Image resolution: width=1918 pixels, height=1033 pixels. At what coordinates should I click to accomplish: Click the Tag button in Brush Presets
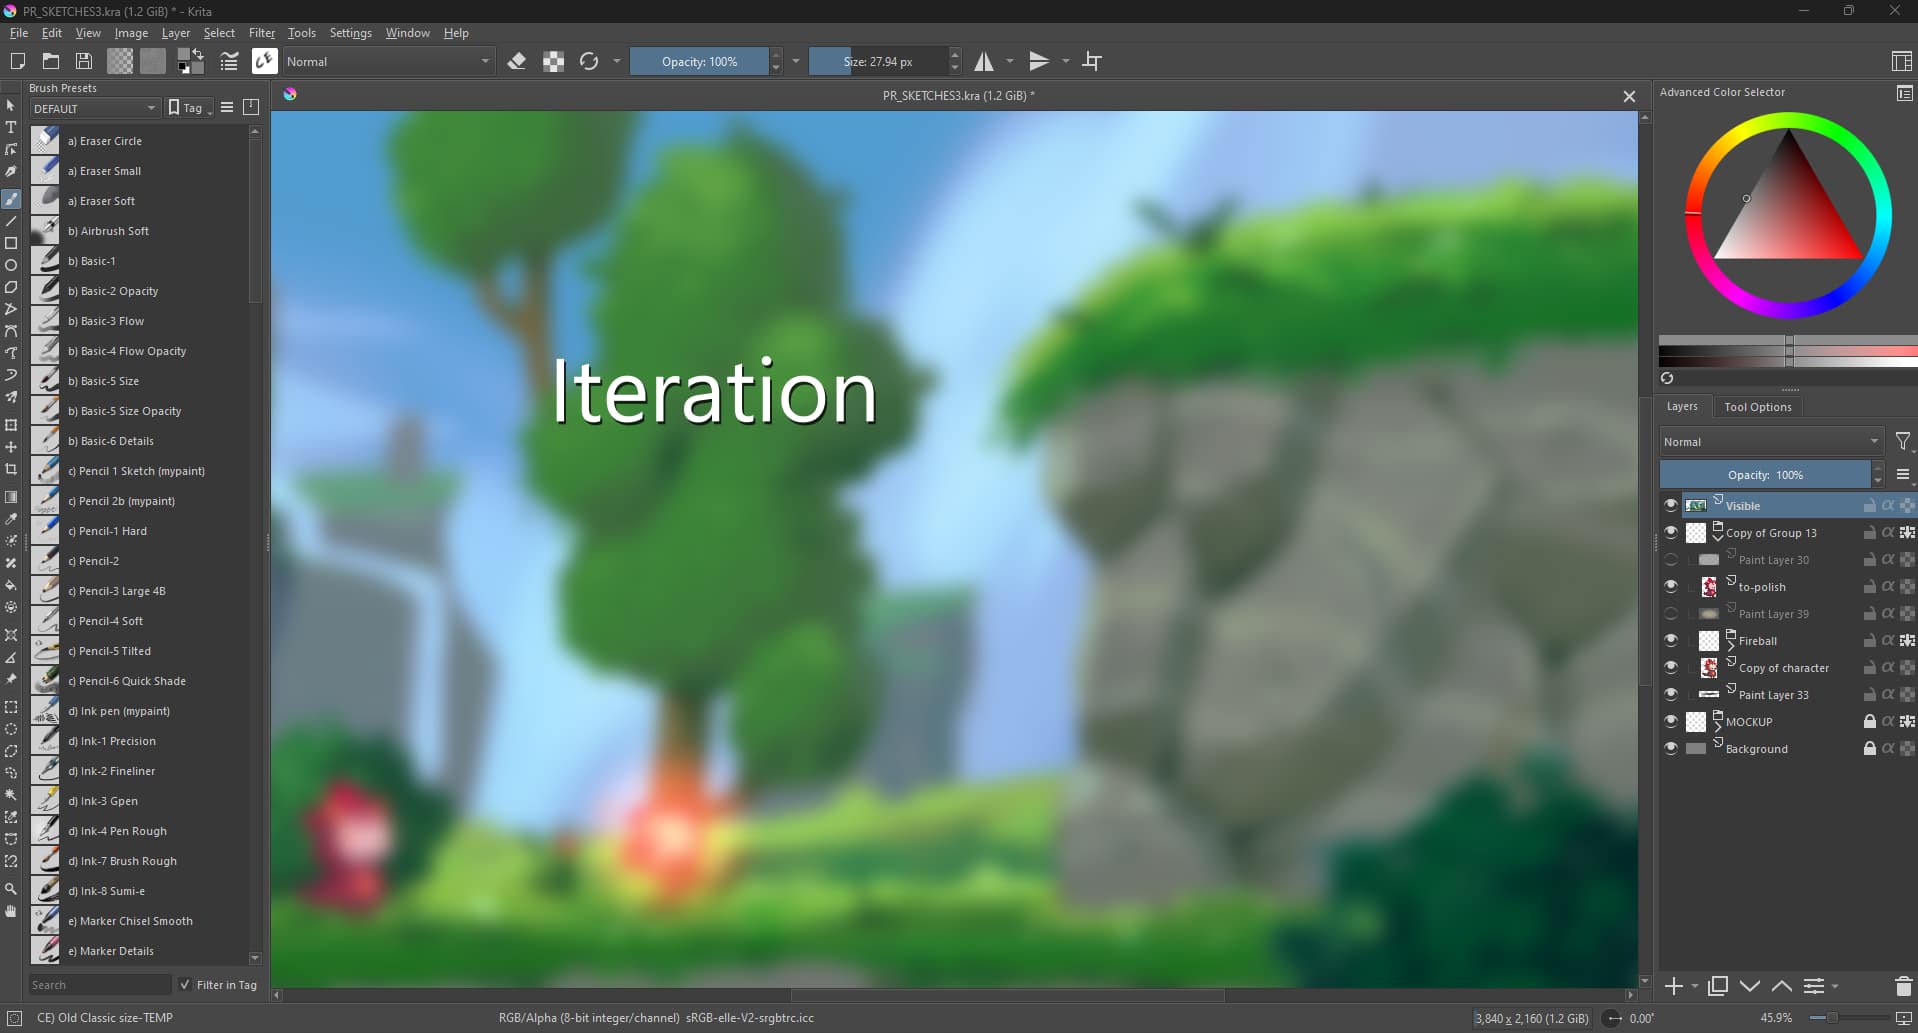click(x=188, y=108)
